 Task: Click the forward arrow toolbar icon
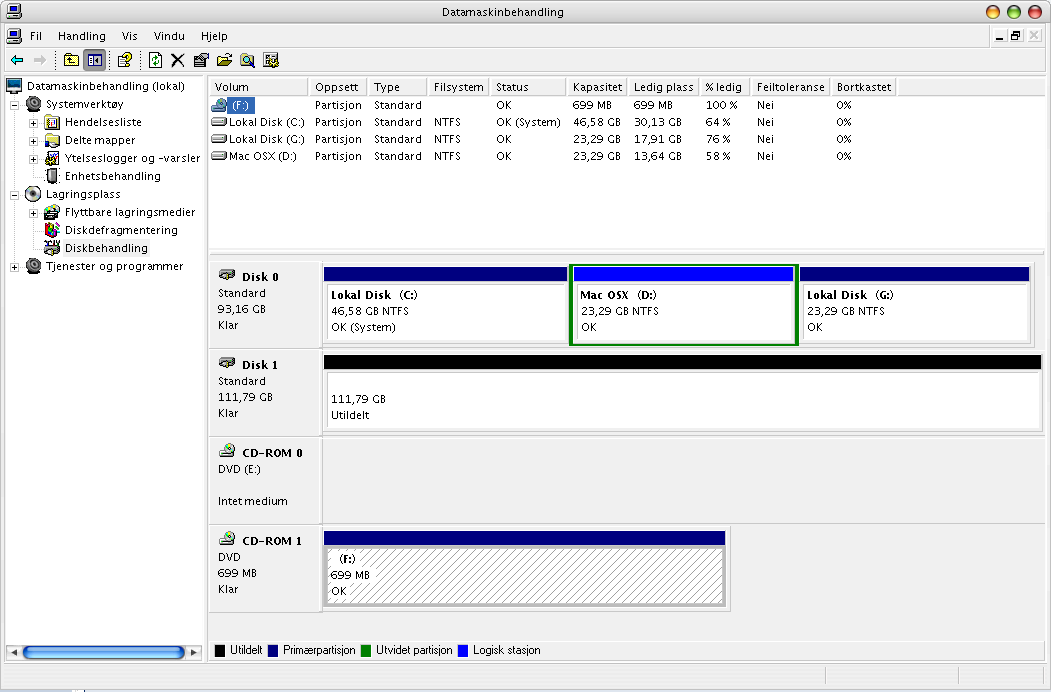[40, 60]
